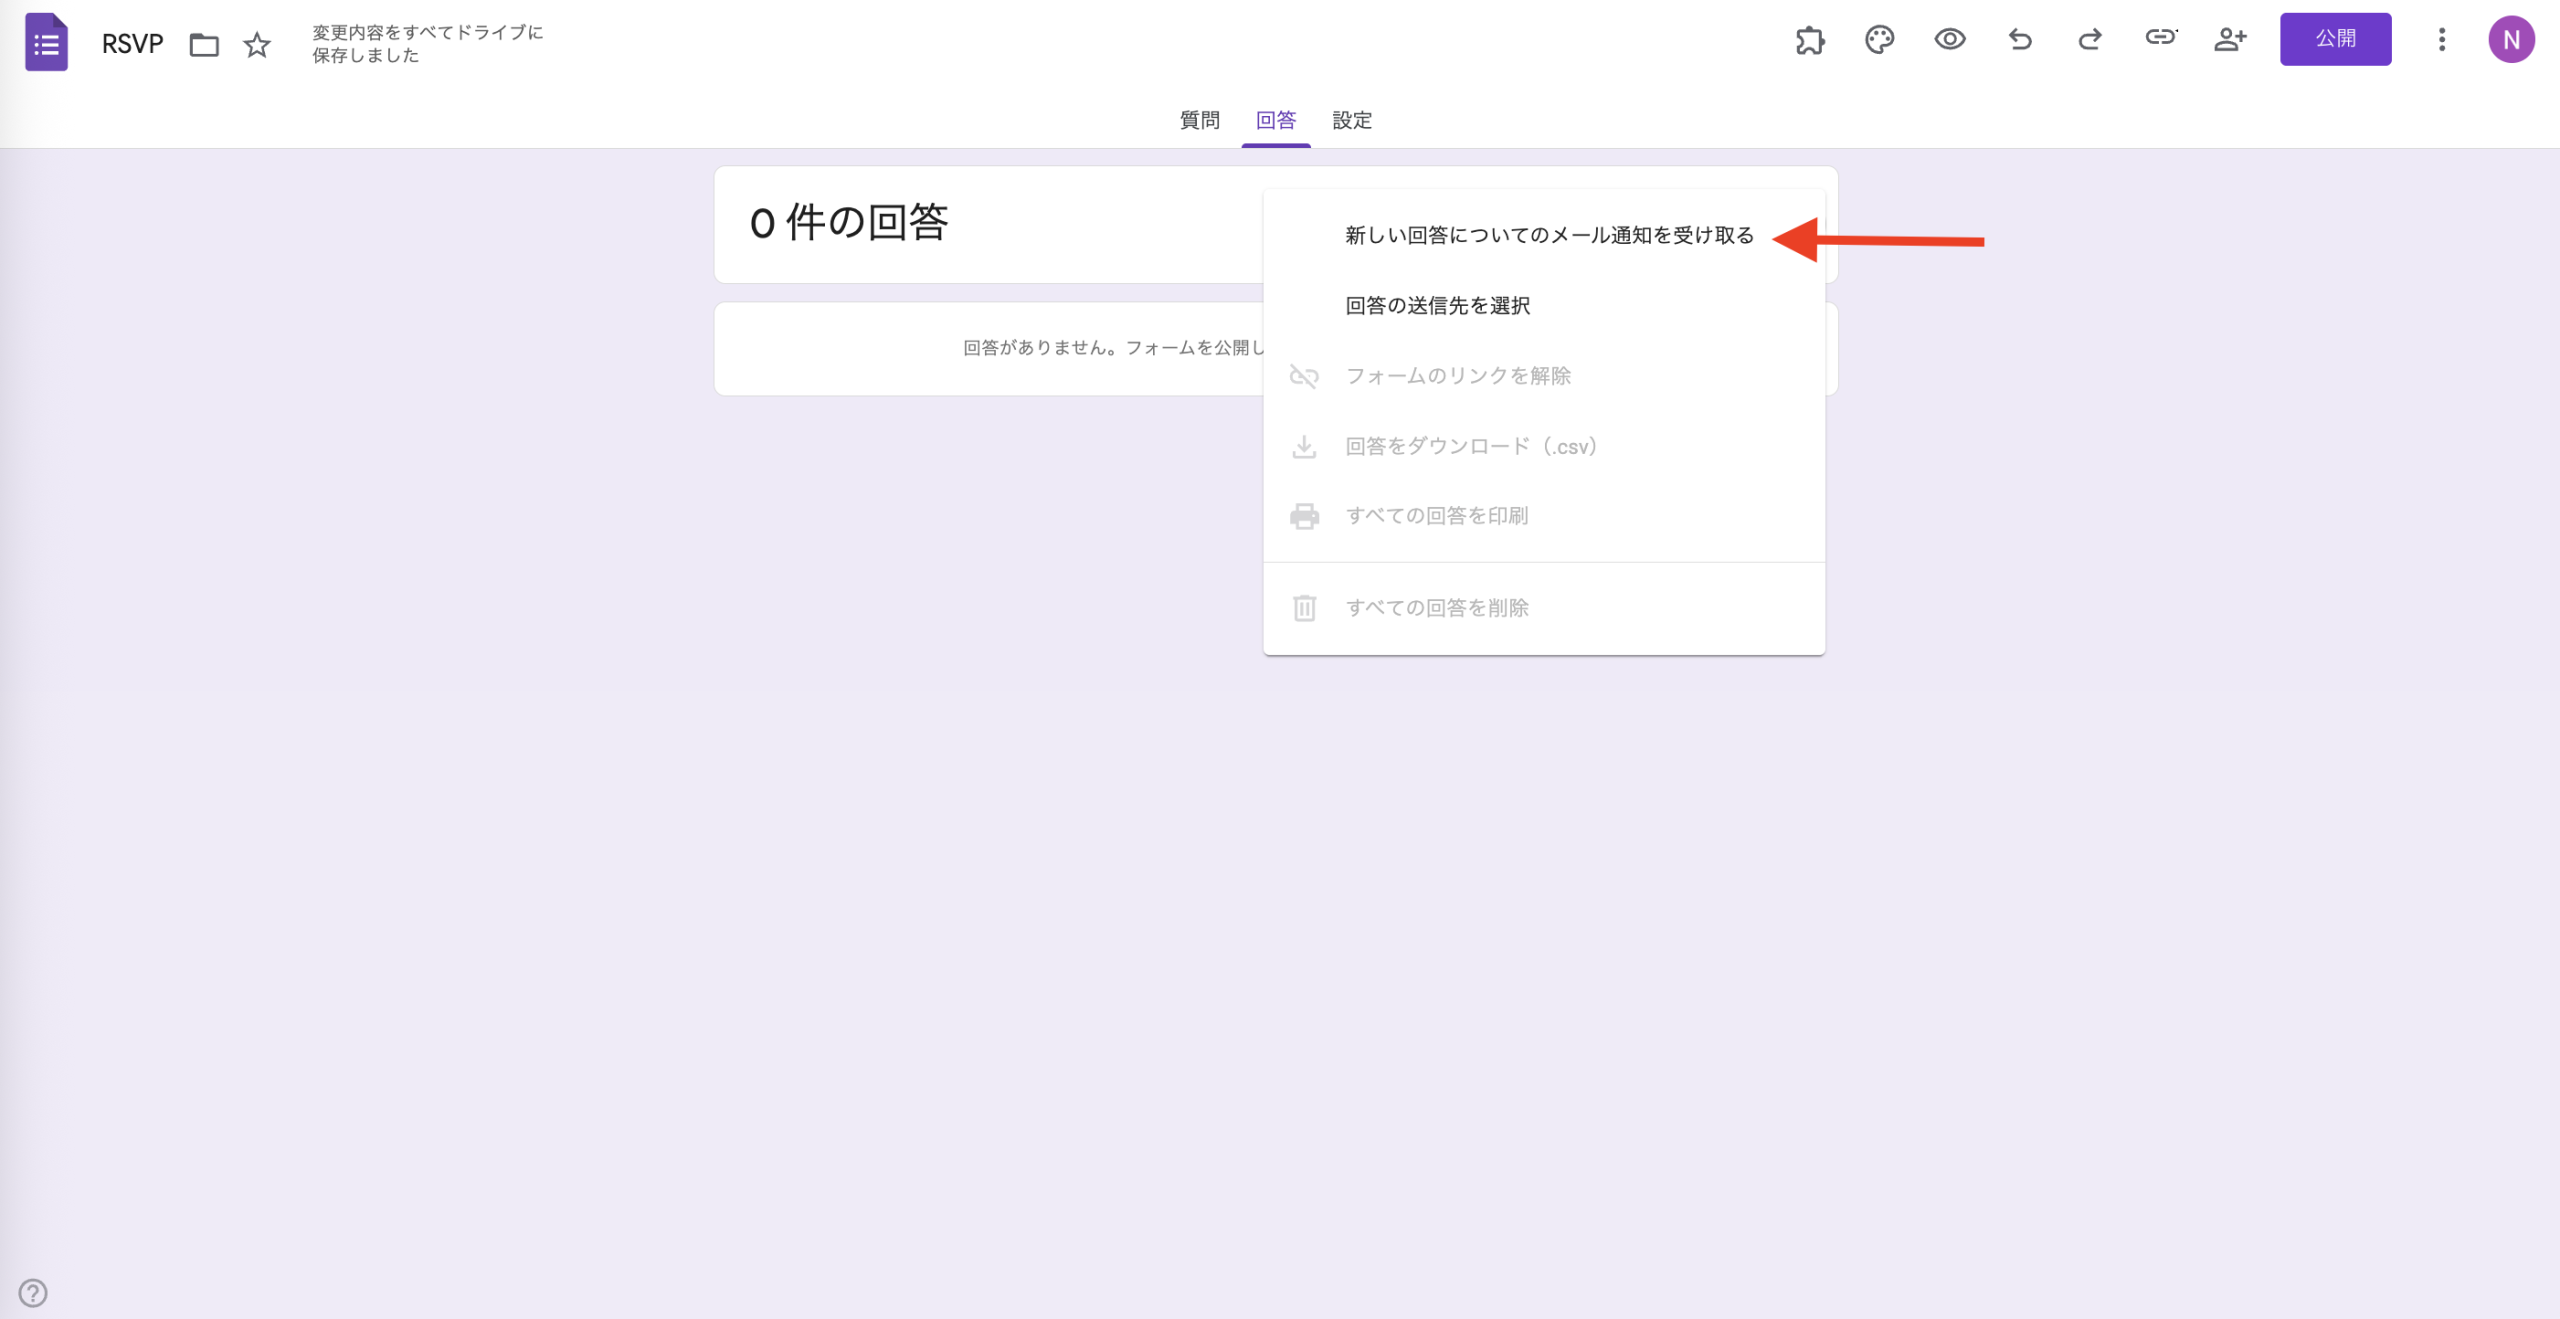The width and height of the screenshot is (2560, 1319).
Task: Preview the form with the eye icon
Action: click(x=1950, y=40)
